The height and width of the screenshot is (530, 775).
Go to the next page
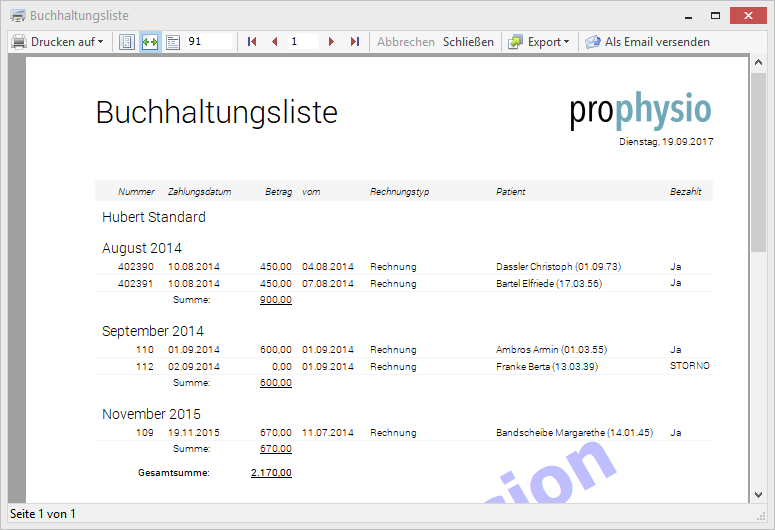point(331,42)
